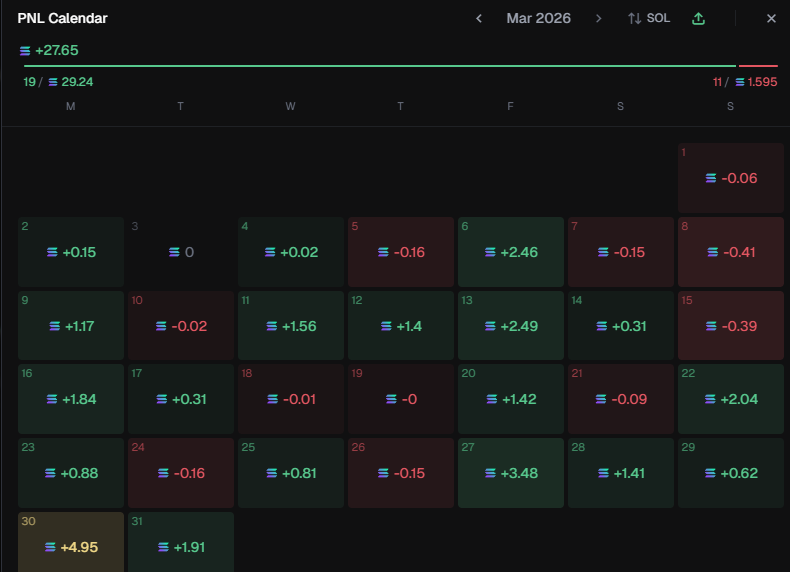790x572 pixels.
Task: Click the 11 / 1.595 losing days stat
Action: click(745, 82)
